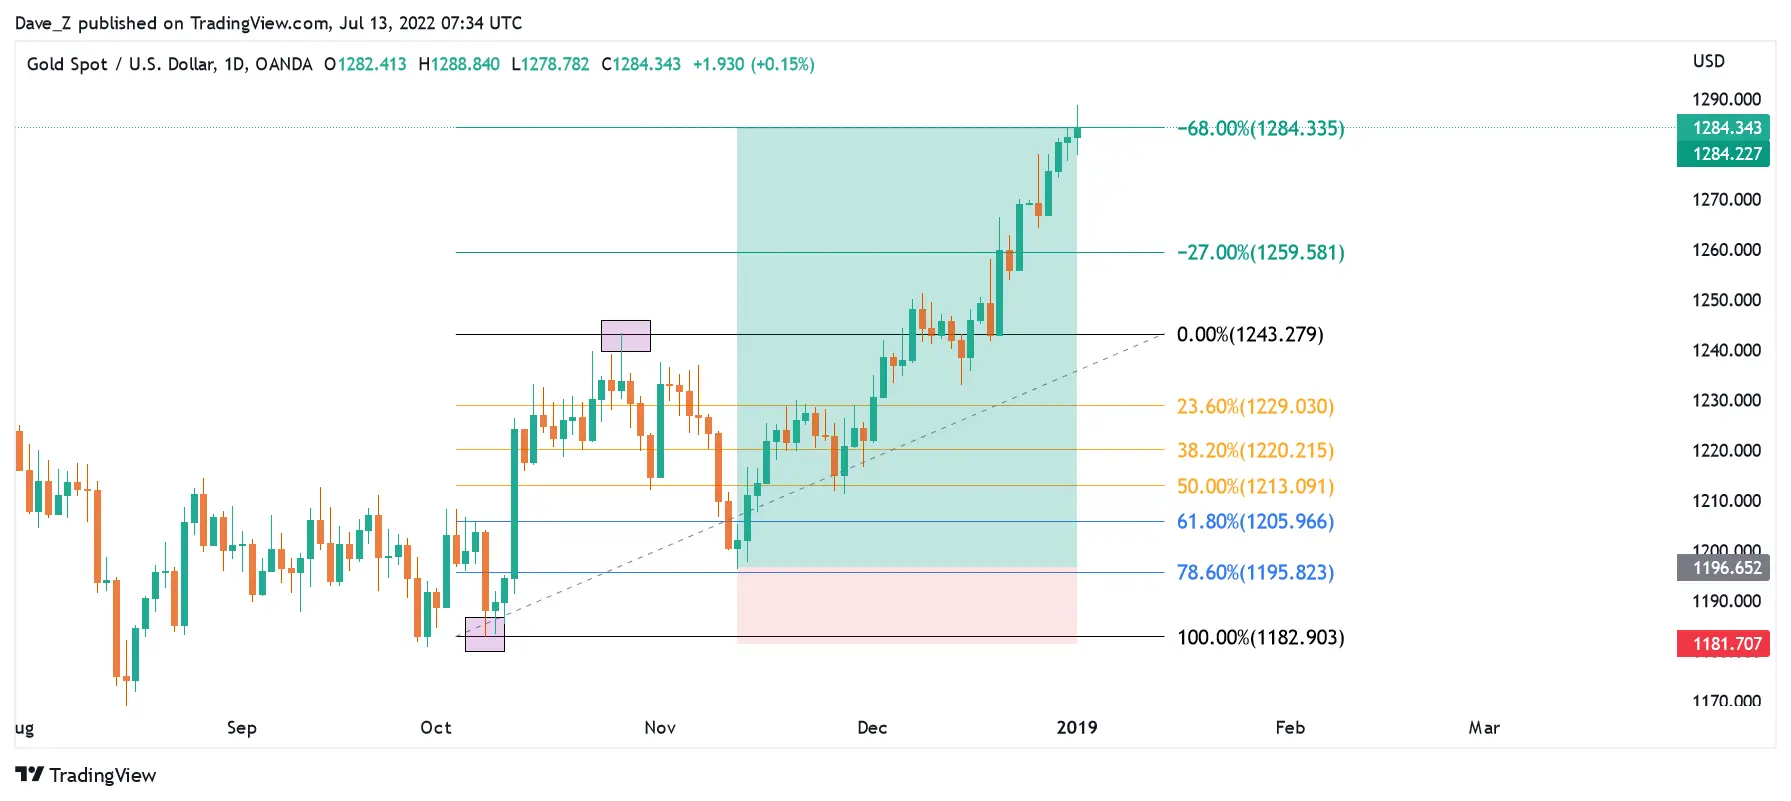
Task: Select the 61.80%(1205.966) retracement label
Action: [1255, 521]
